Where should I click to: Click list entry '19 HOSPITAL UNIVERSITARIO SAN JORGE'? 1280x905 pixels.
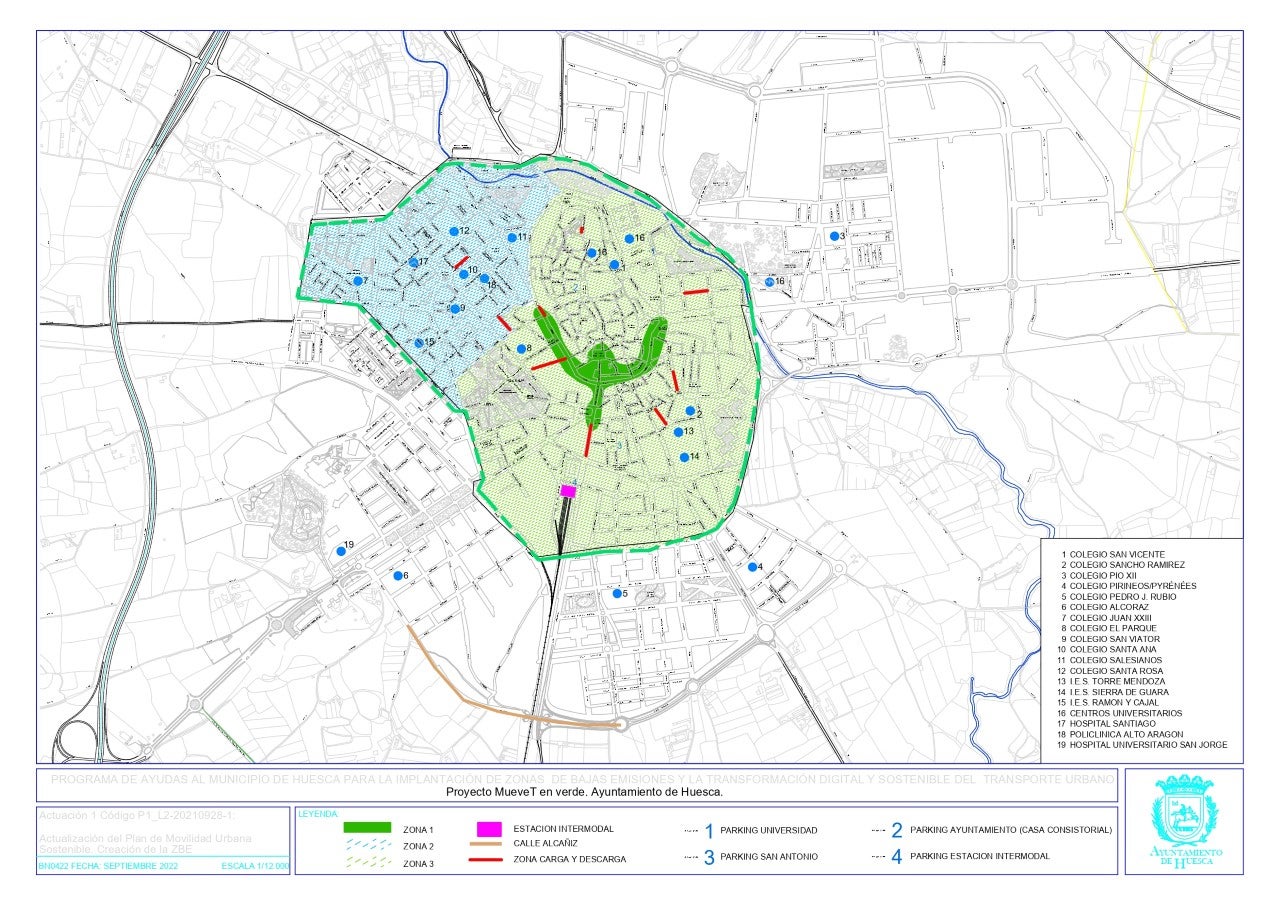1142,745
